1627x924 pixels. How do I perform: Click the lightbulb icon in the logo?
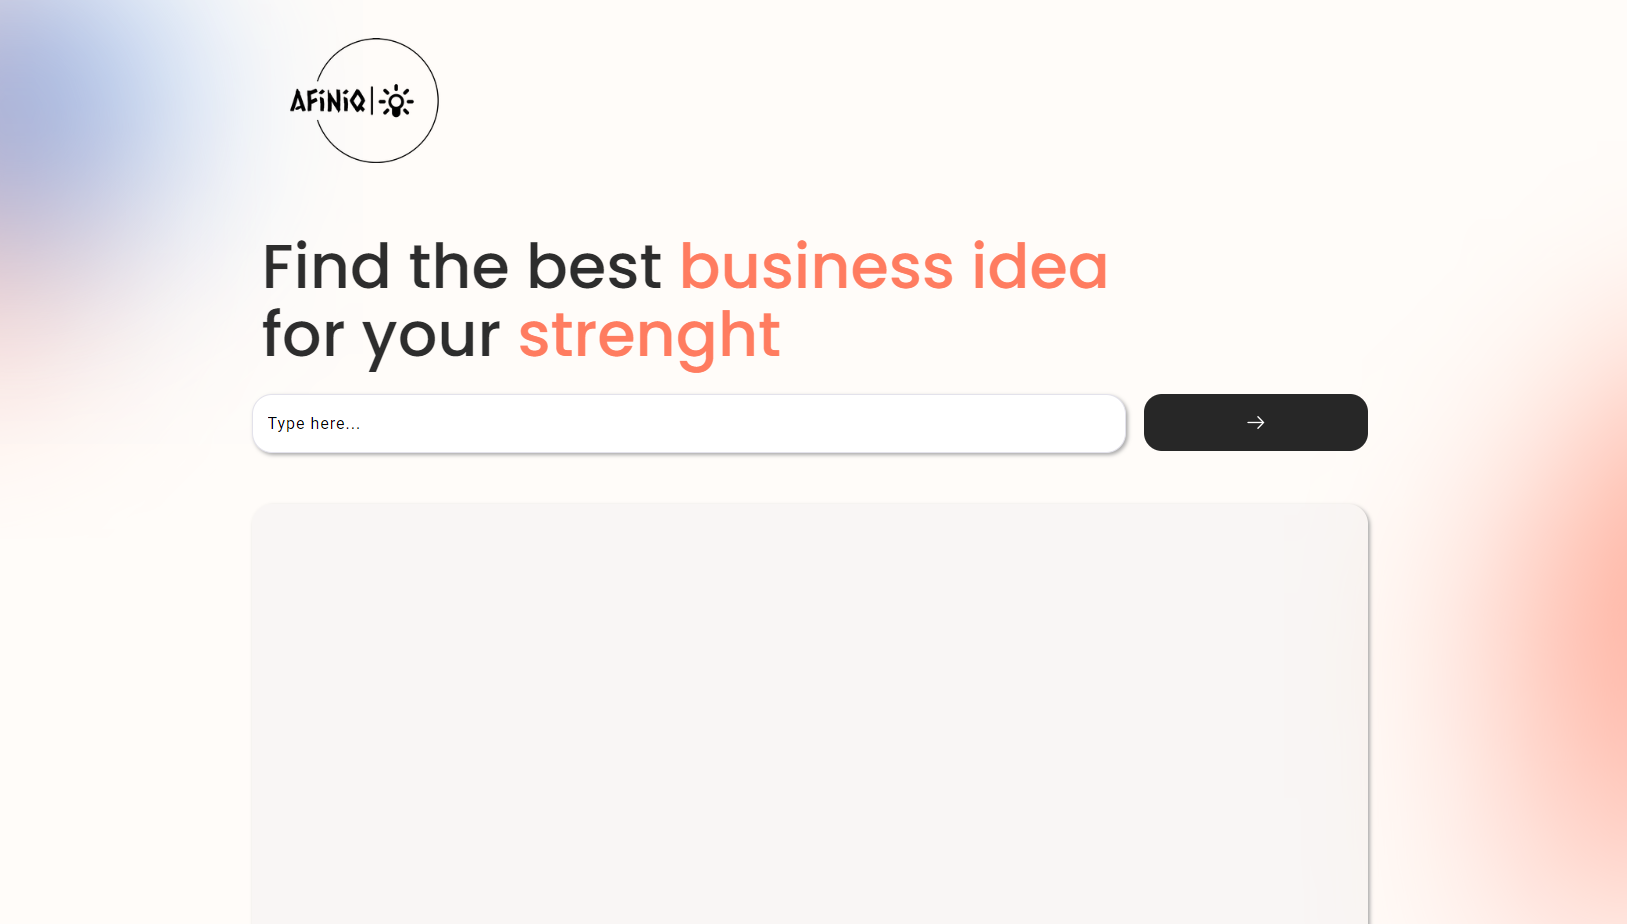tap(397, 101)
